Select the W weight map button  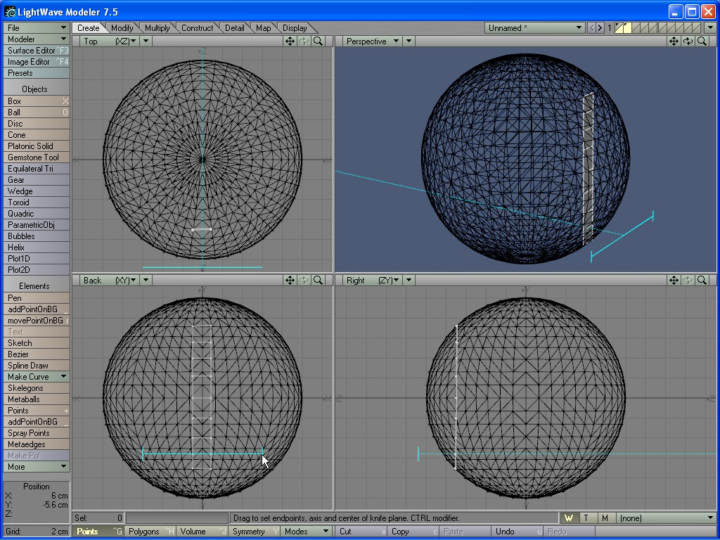click(x=569, y=518)
